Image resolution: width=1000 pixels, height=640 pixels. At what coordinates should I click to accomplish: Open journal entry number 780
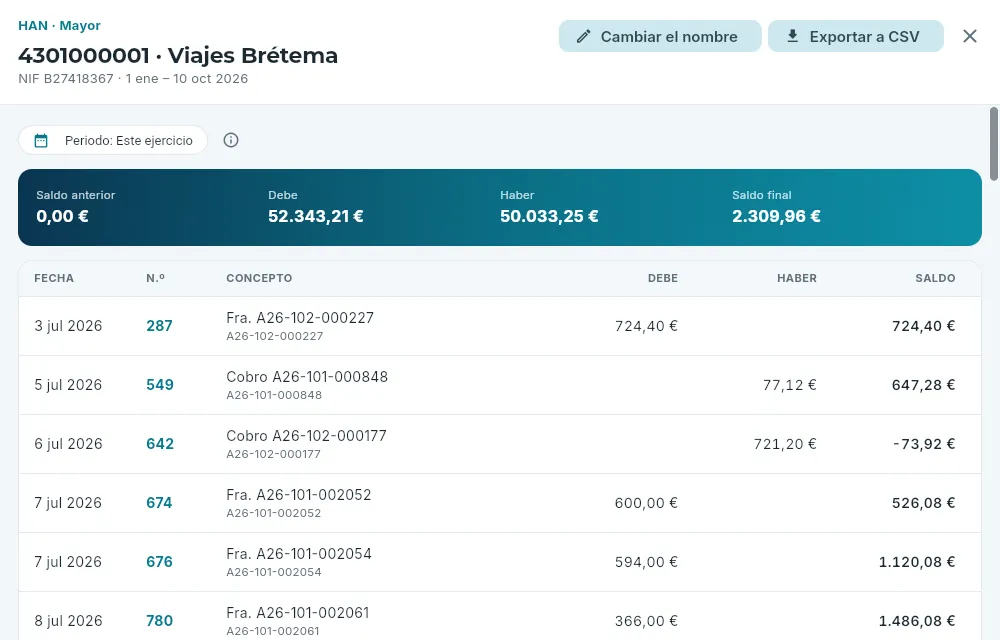(x=159, y=621)
